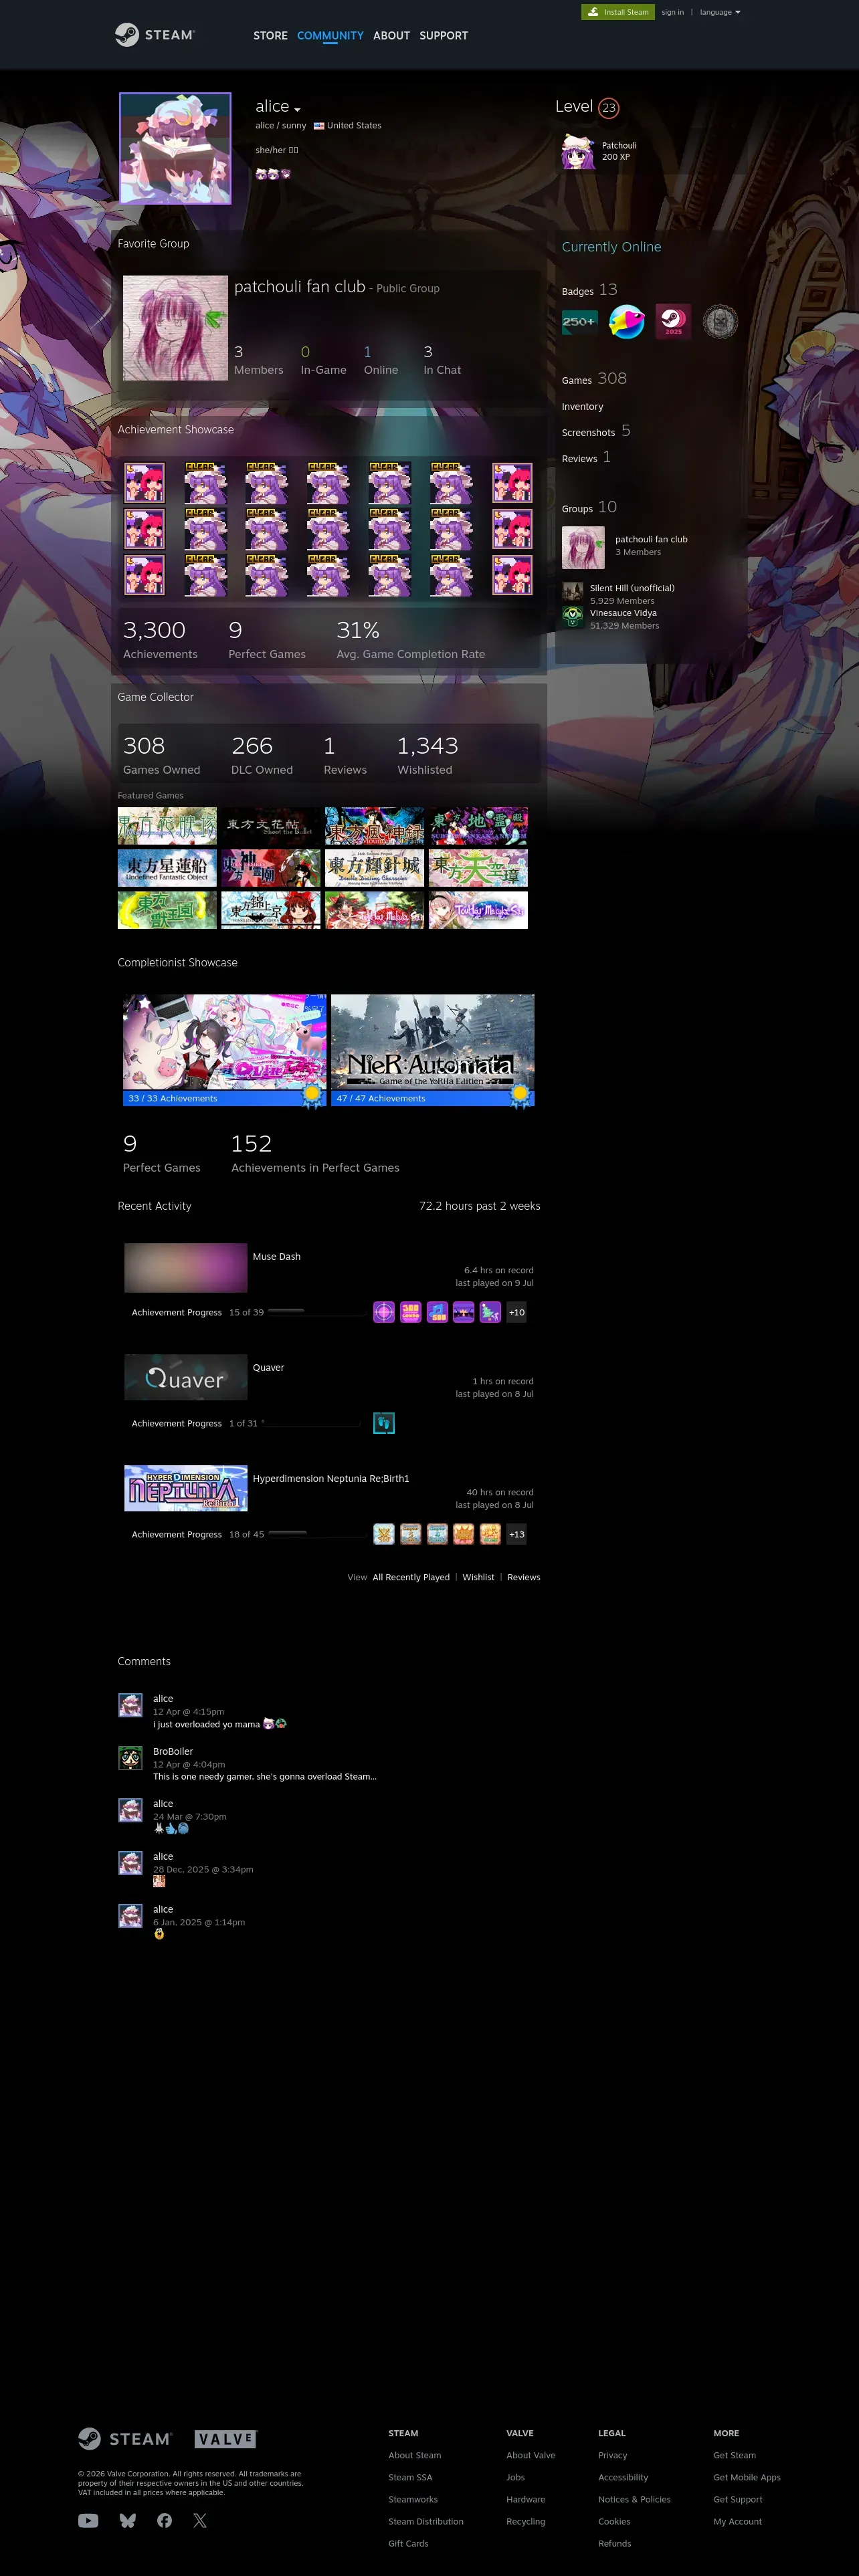
Task: Click the Install Steam button
Action: click(x=618, y=12)
